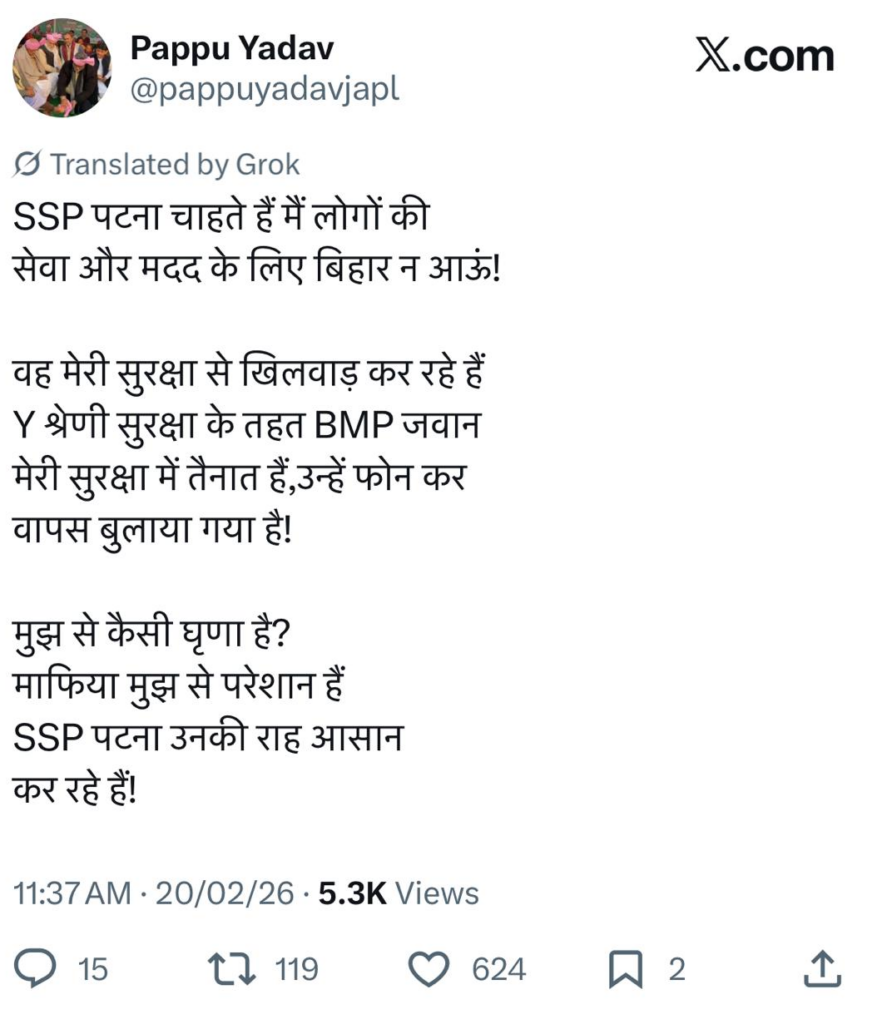This screenshot has width=872, height=1024.
Task: Click the reply speech bubble icon
Action: [x=37, y=968]
